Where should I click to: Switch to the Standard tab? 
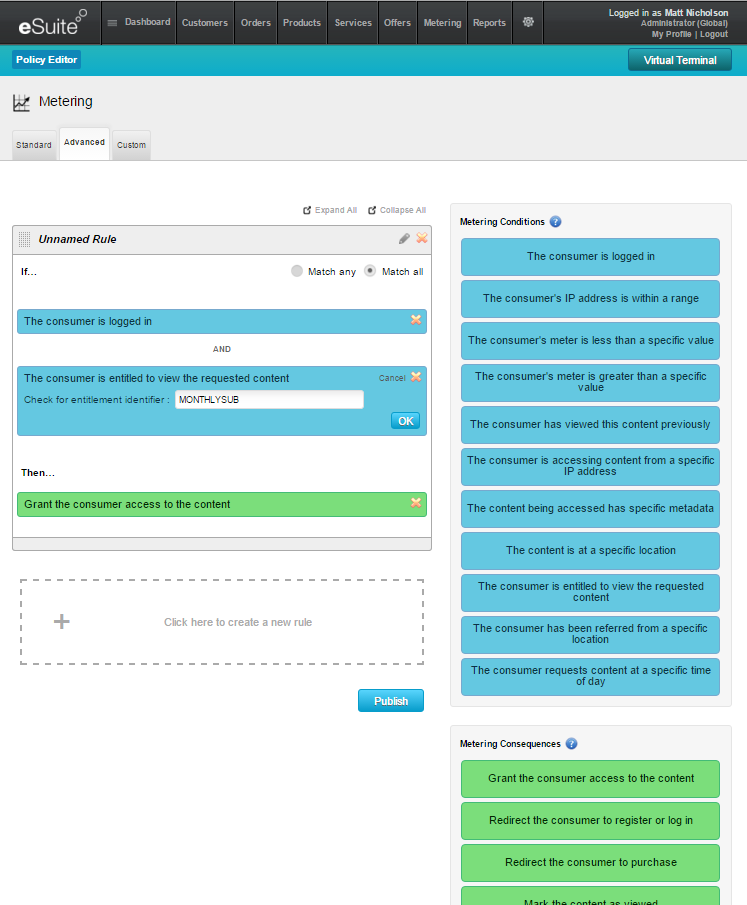point(34,145)
